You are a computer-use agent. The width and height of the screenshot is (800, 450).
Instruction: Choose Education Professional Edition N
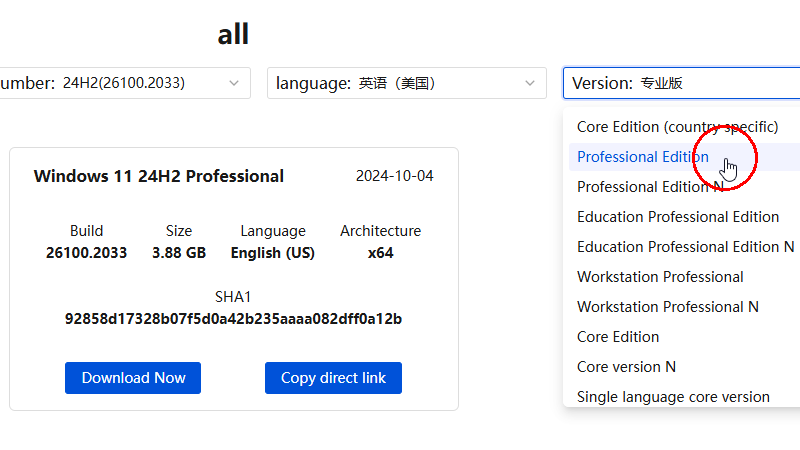pyautogui.click(x=685, y=247)
